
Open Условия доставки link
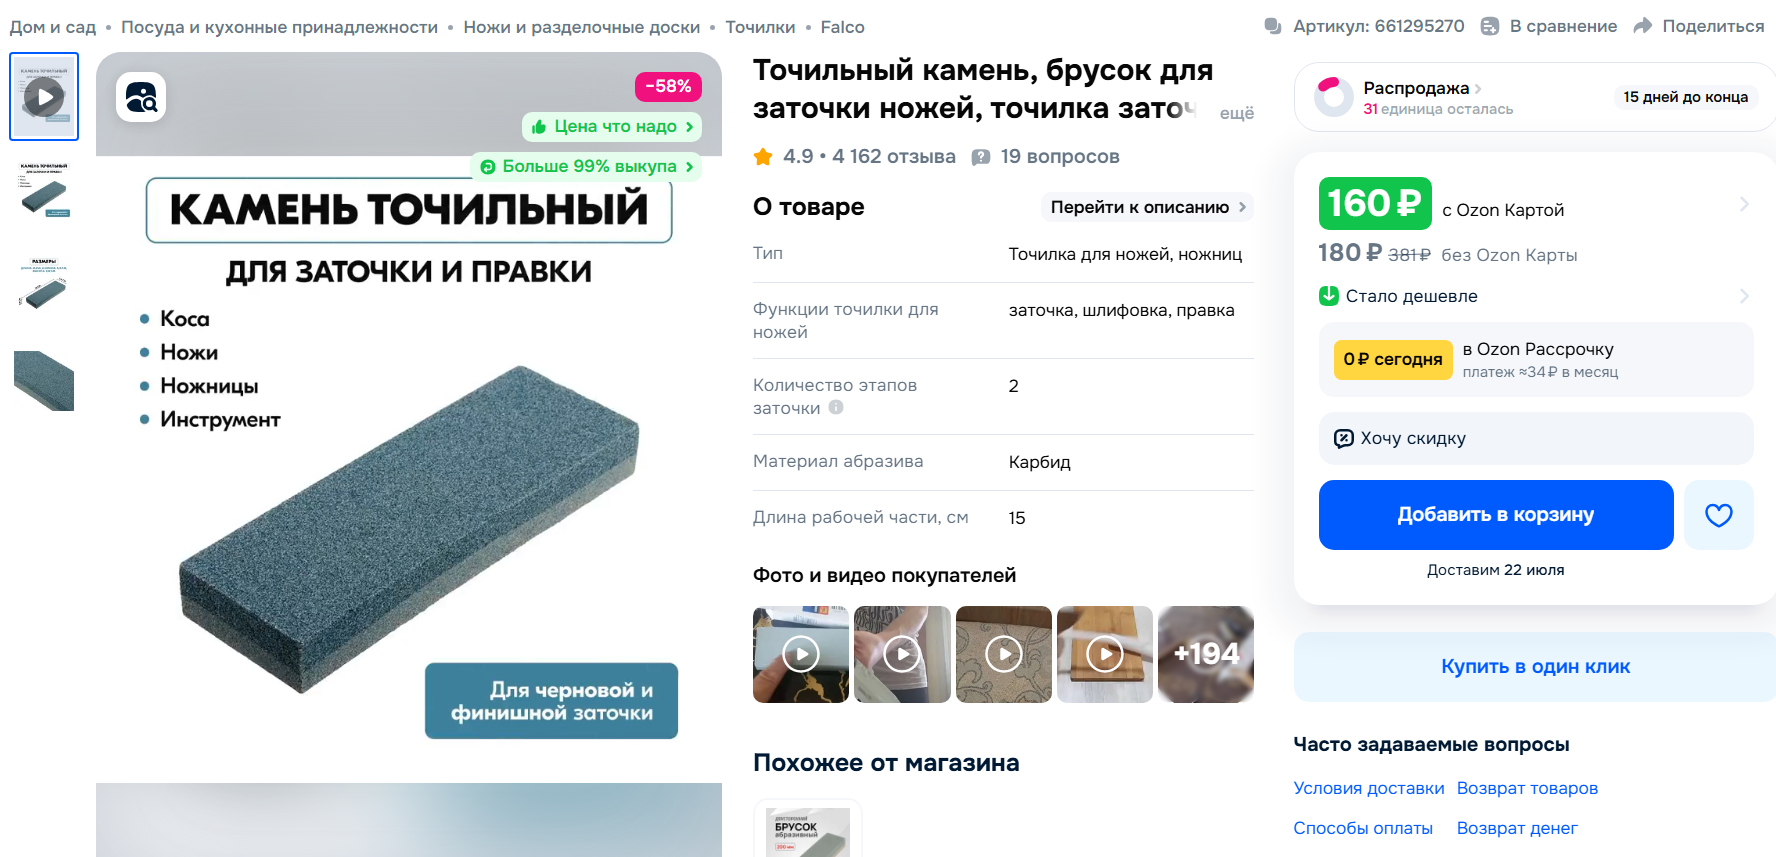[x=1368, y=788]
